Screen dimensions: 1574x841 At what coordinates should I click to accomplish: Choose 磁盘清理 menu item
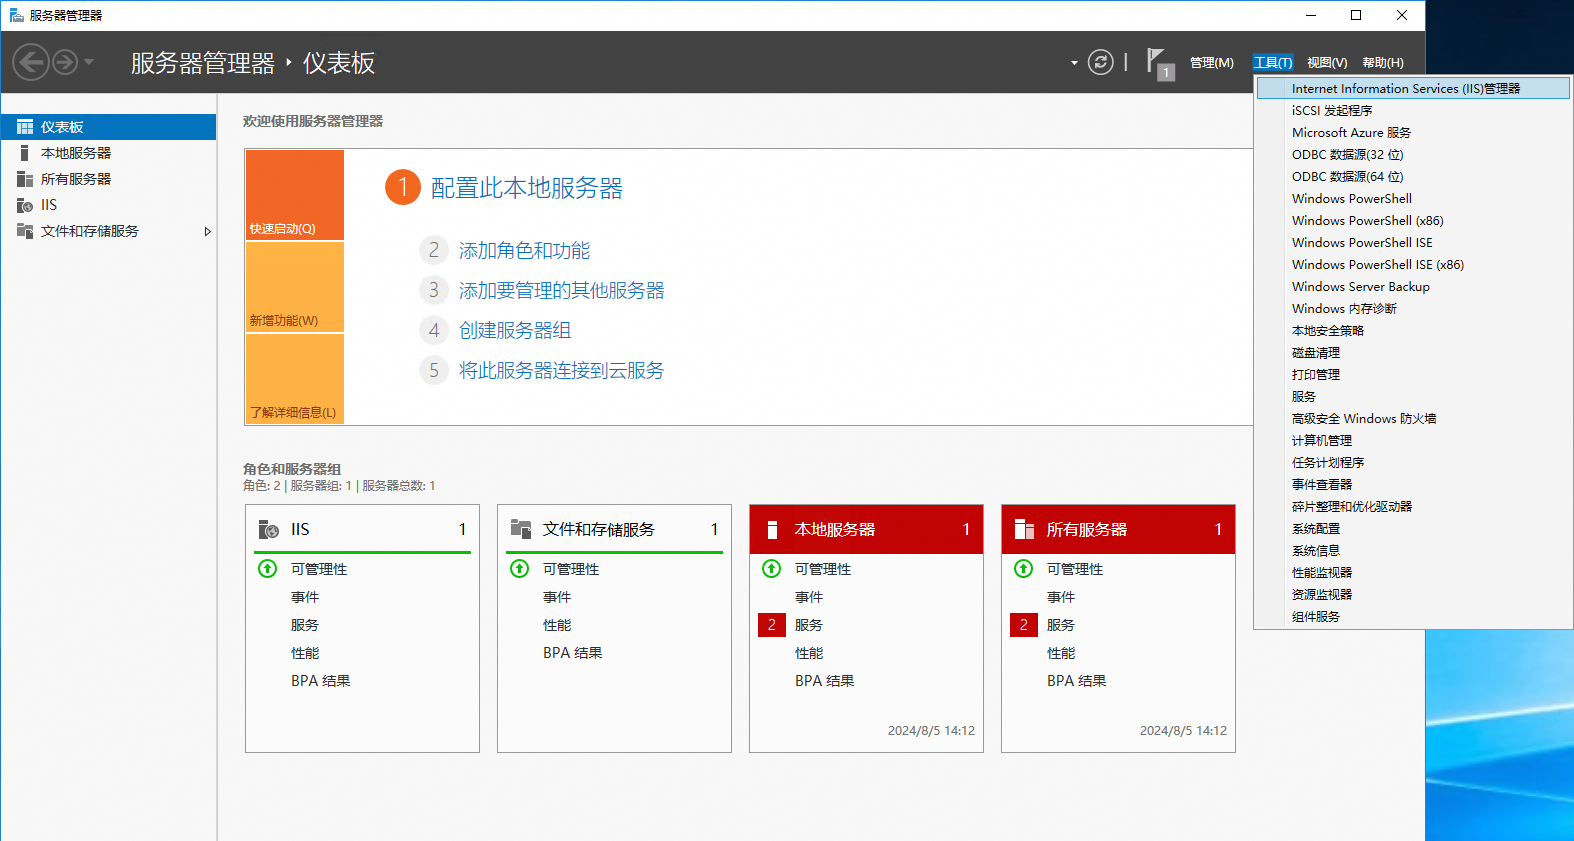pos(1413,353)
